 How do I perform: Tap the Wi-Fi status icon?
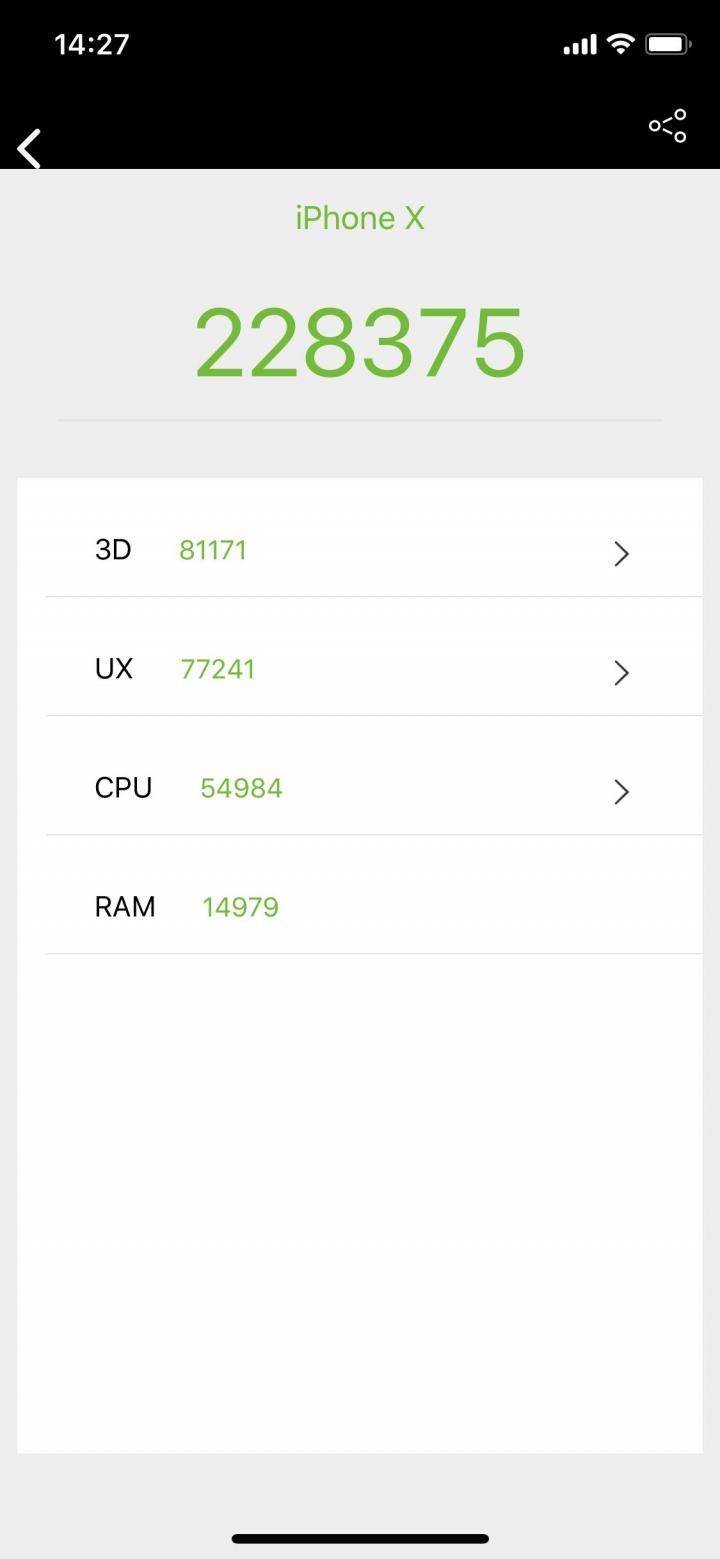coord(621,44)
